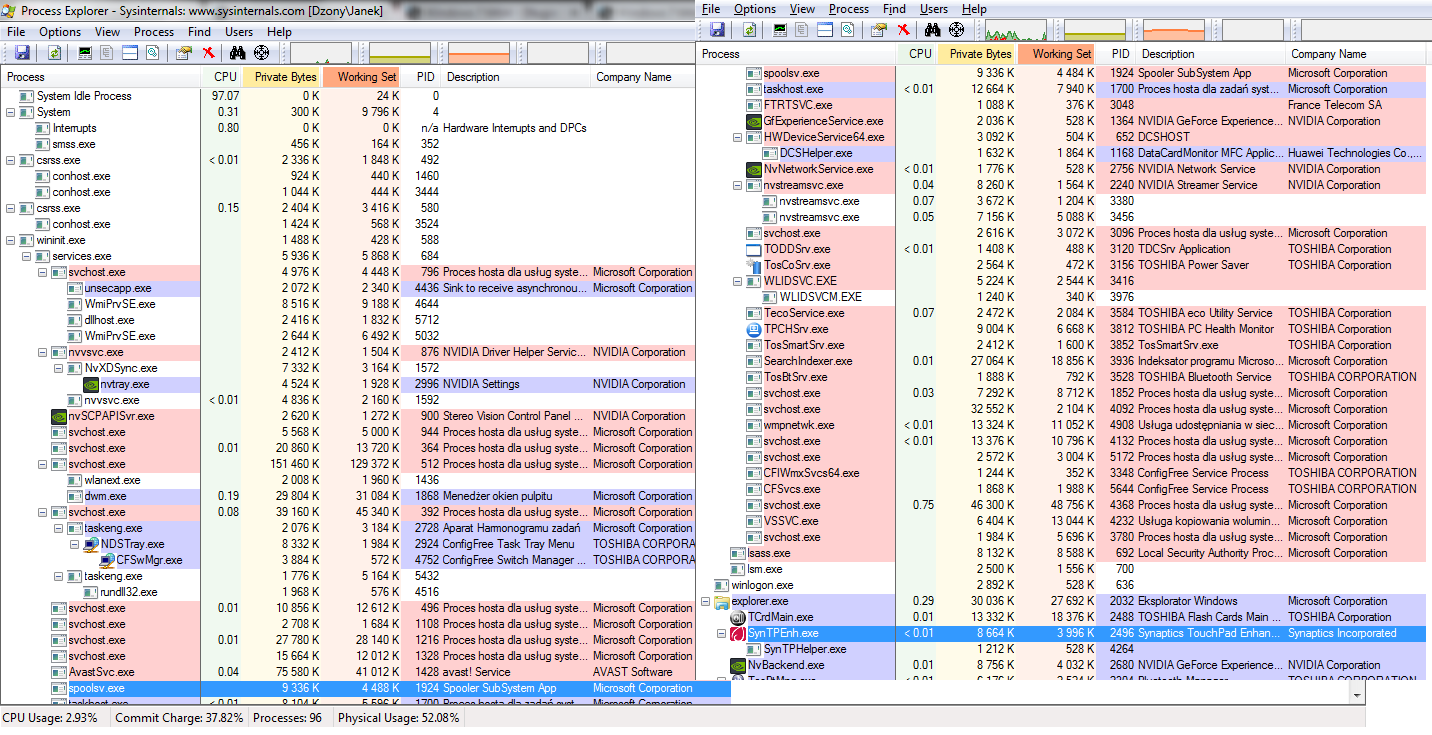The width and height of the screenshot is (1432, 735).
Task: Sort by Description column in right window
Action: click(x=1210, y=54)
